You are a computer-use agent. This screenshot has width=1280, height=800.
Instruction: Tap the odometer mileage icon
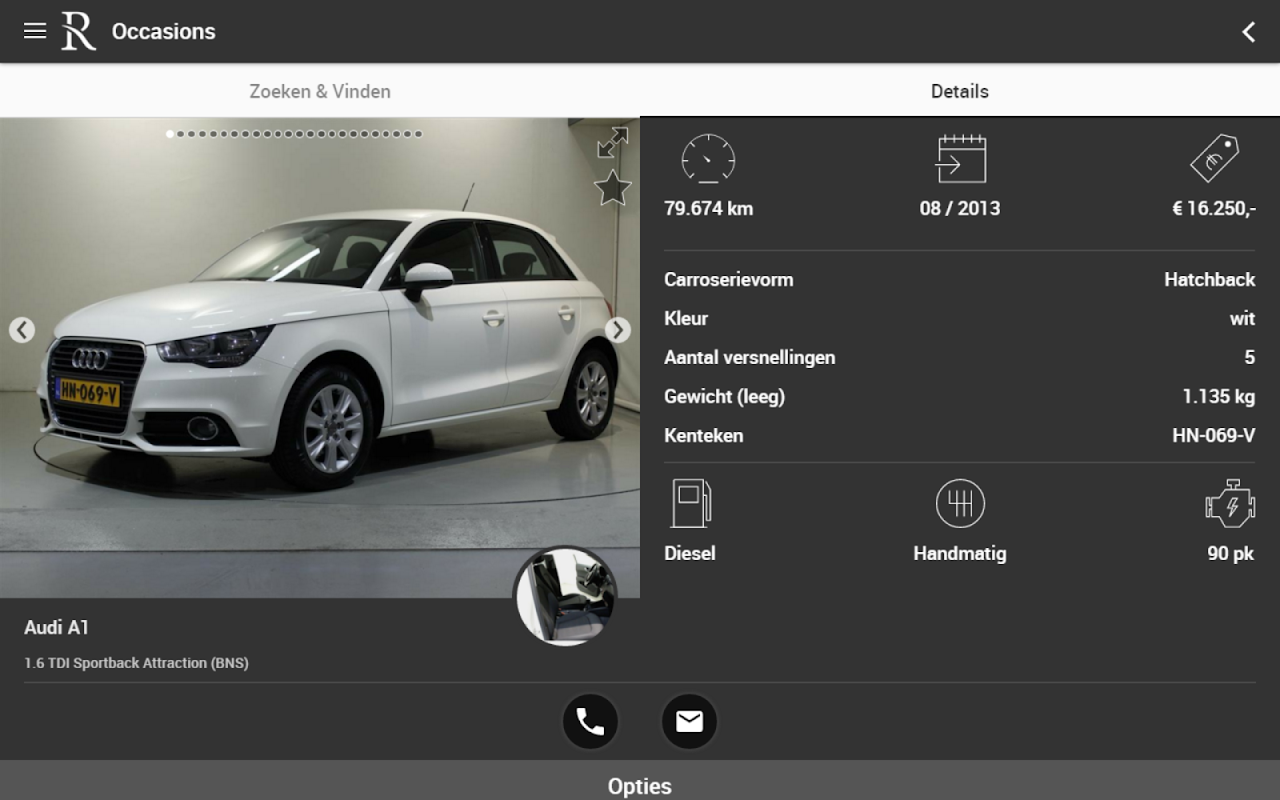tap(708, 158)
